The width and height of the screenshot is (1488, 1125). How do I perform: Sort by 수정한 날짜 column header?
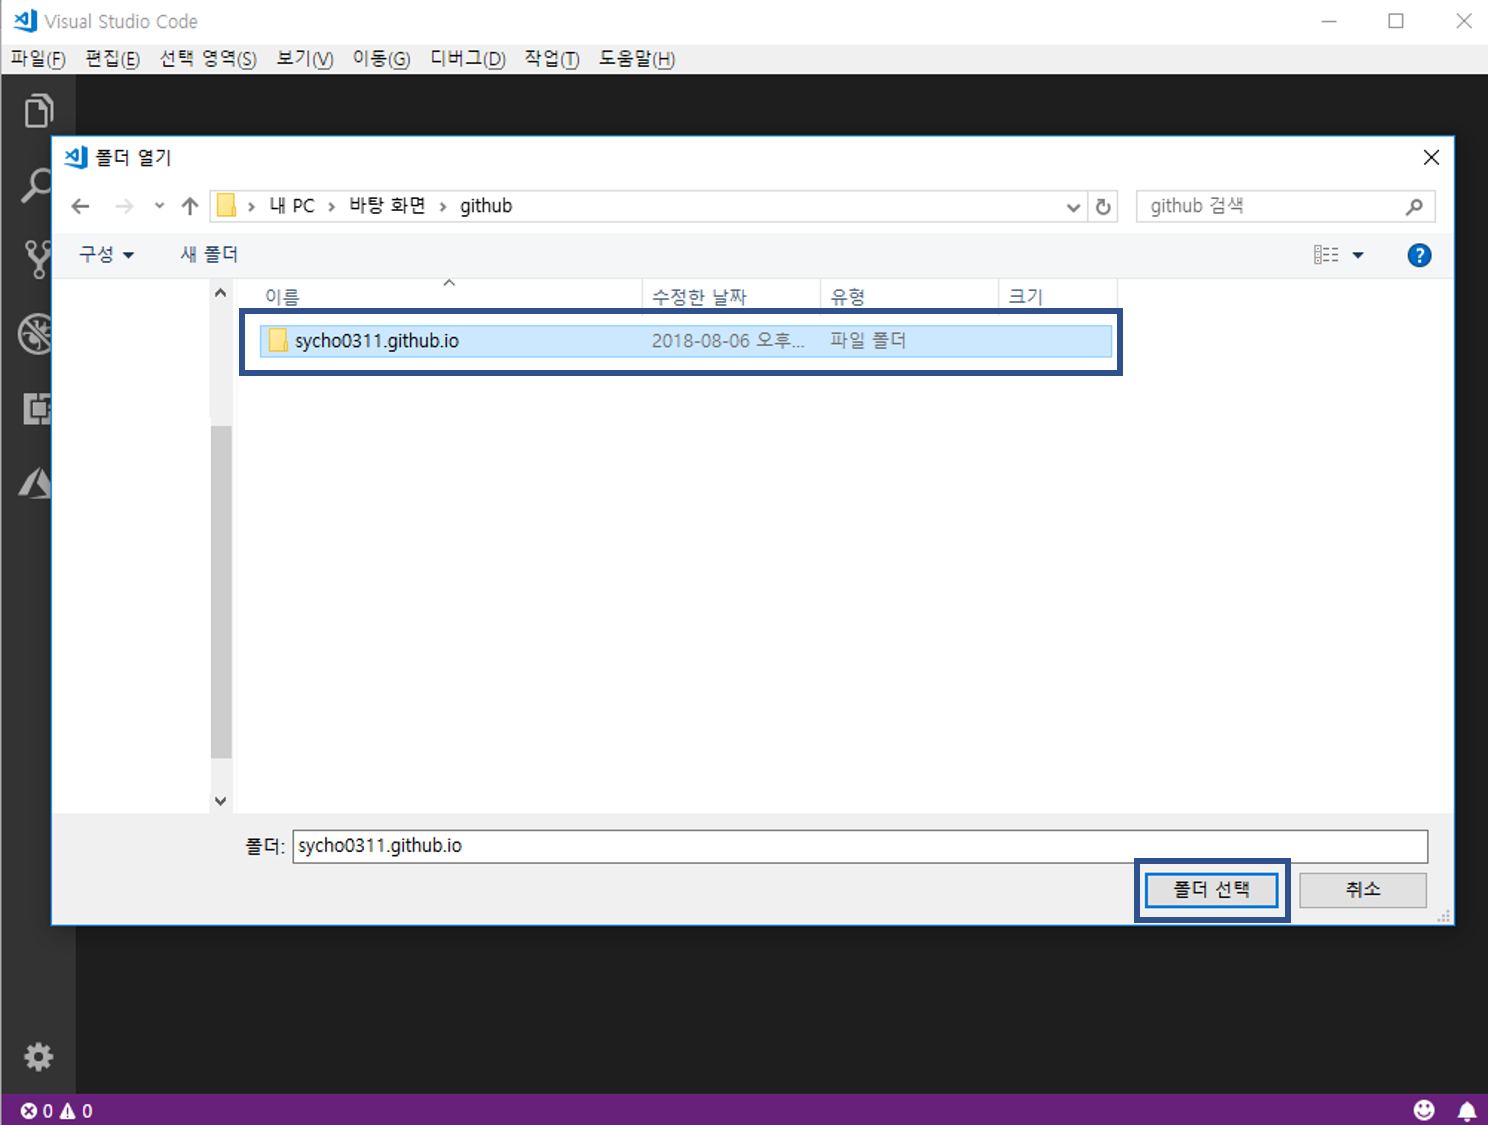point(731,297)
